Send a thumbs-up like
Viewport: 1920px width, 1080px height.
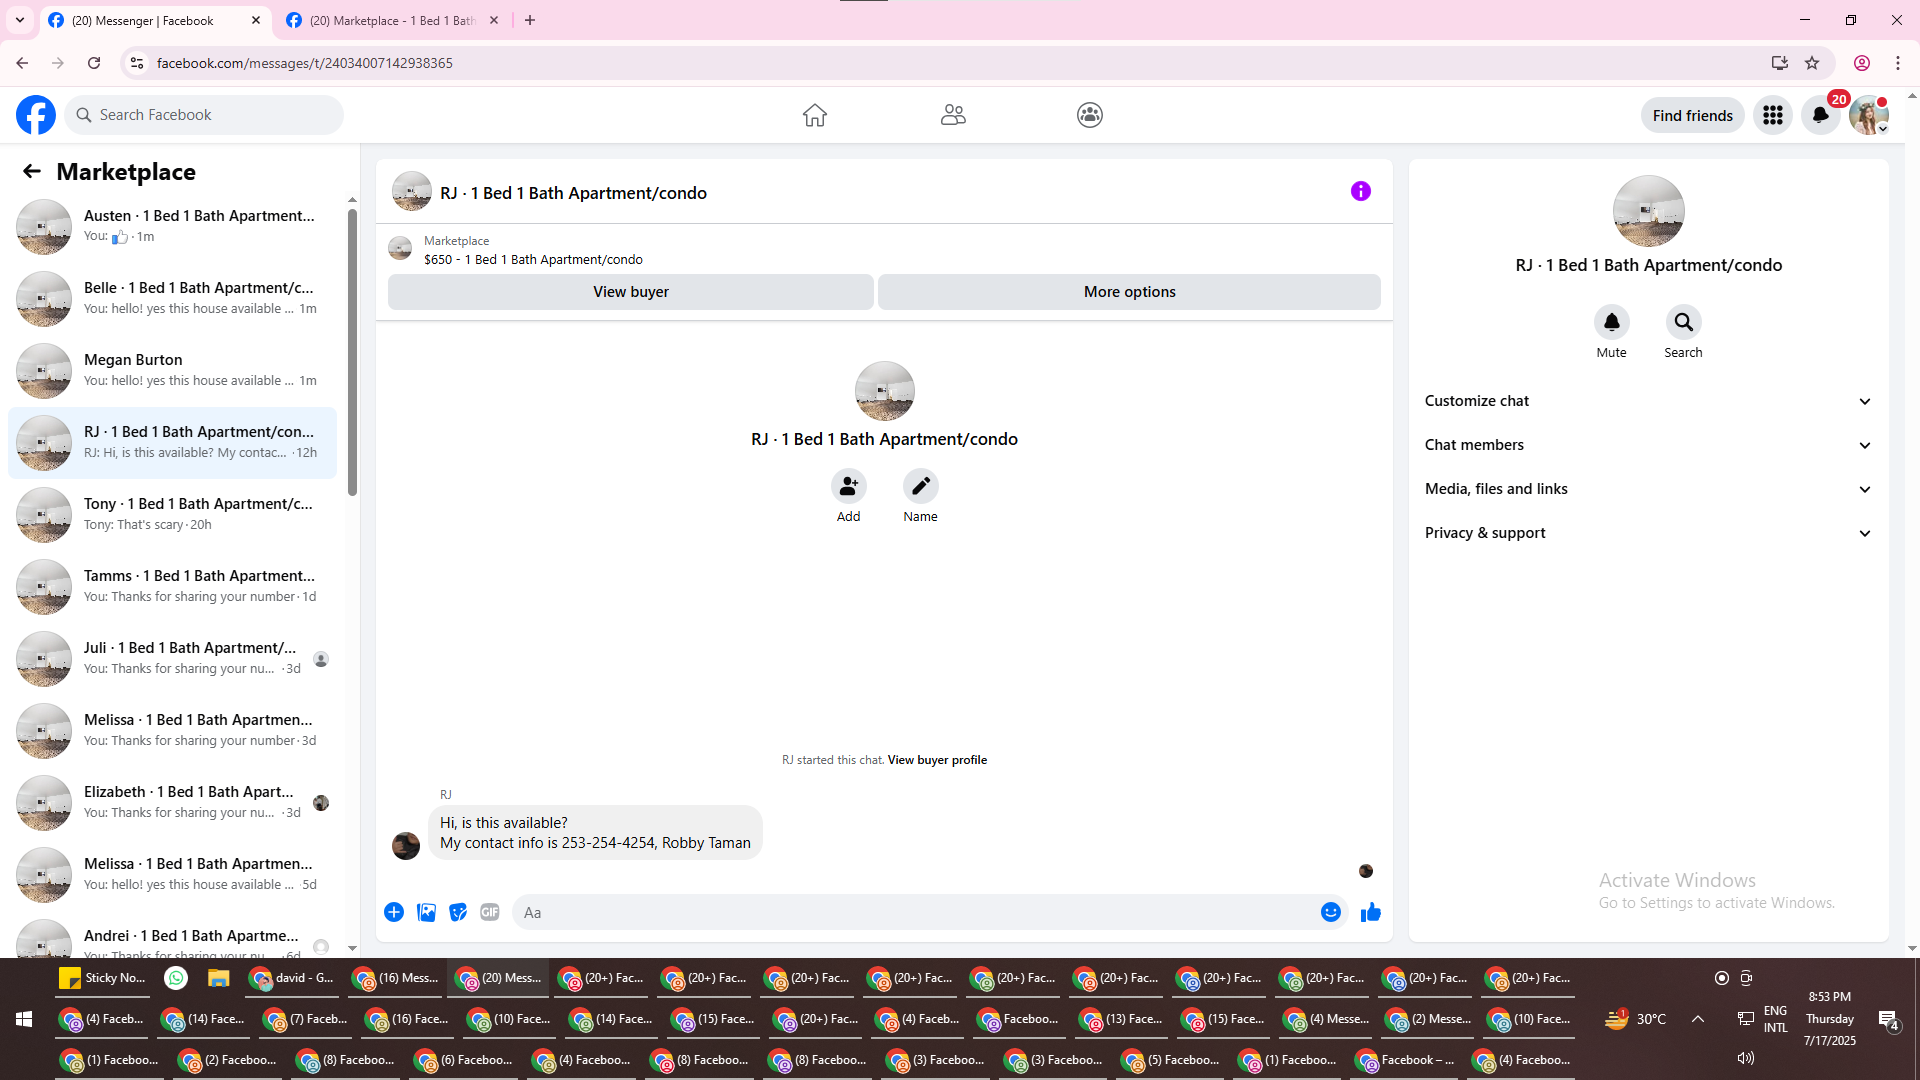click(1371, 912)
